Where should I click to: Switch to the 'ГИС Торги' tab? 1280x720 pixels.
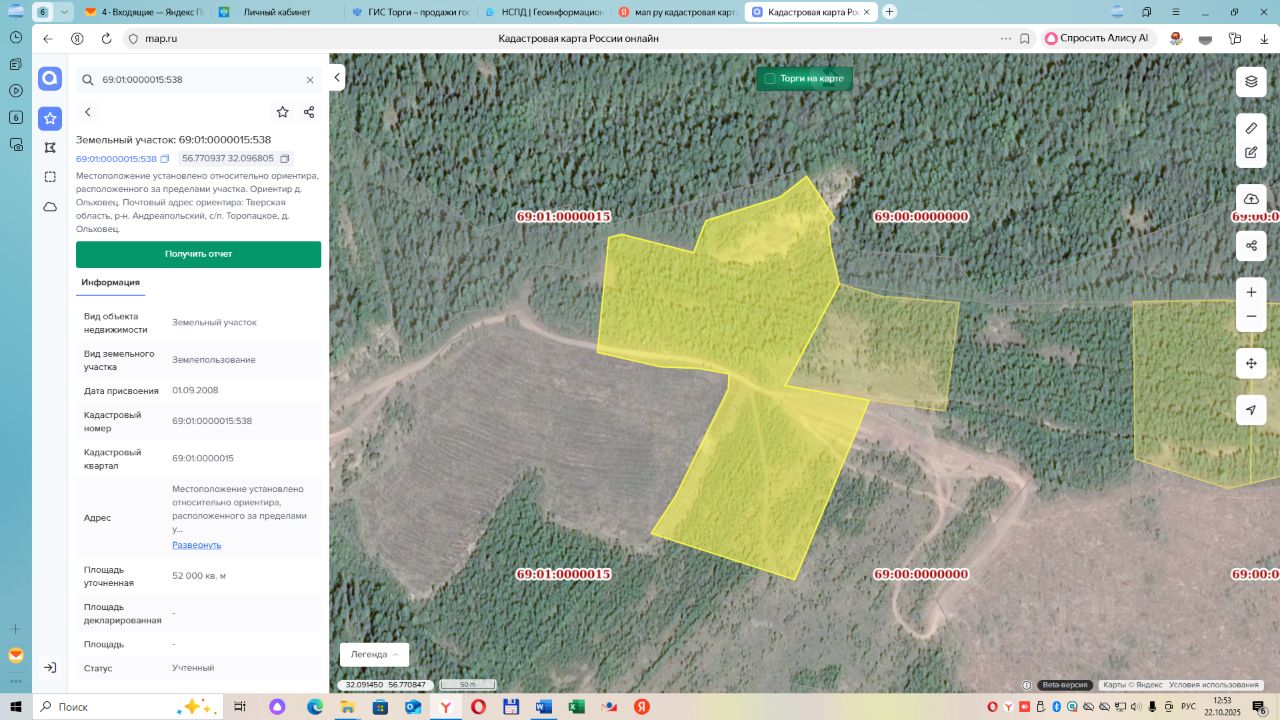coord(410,12)
